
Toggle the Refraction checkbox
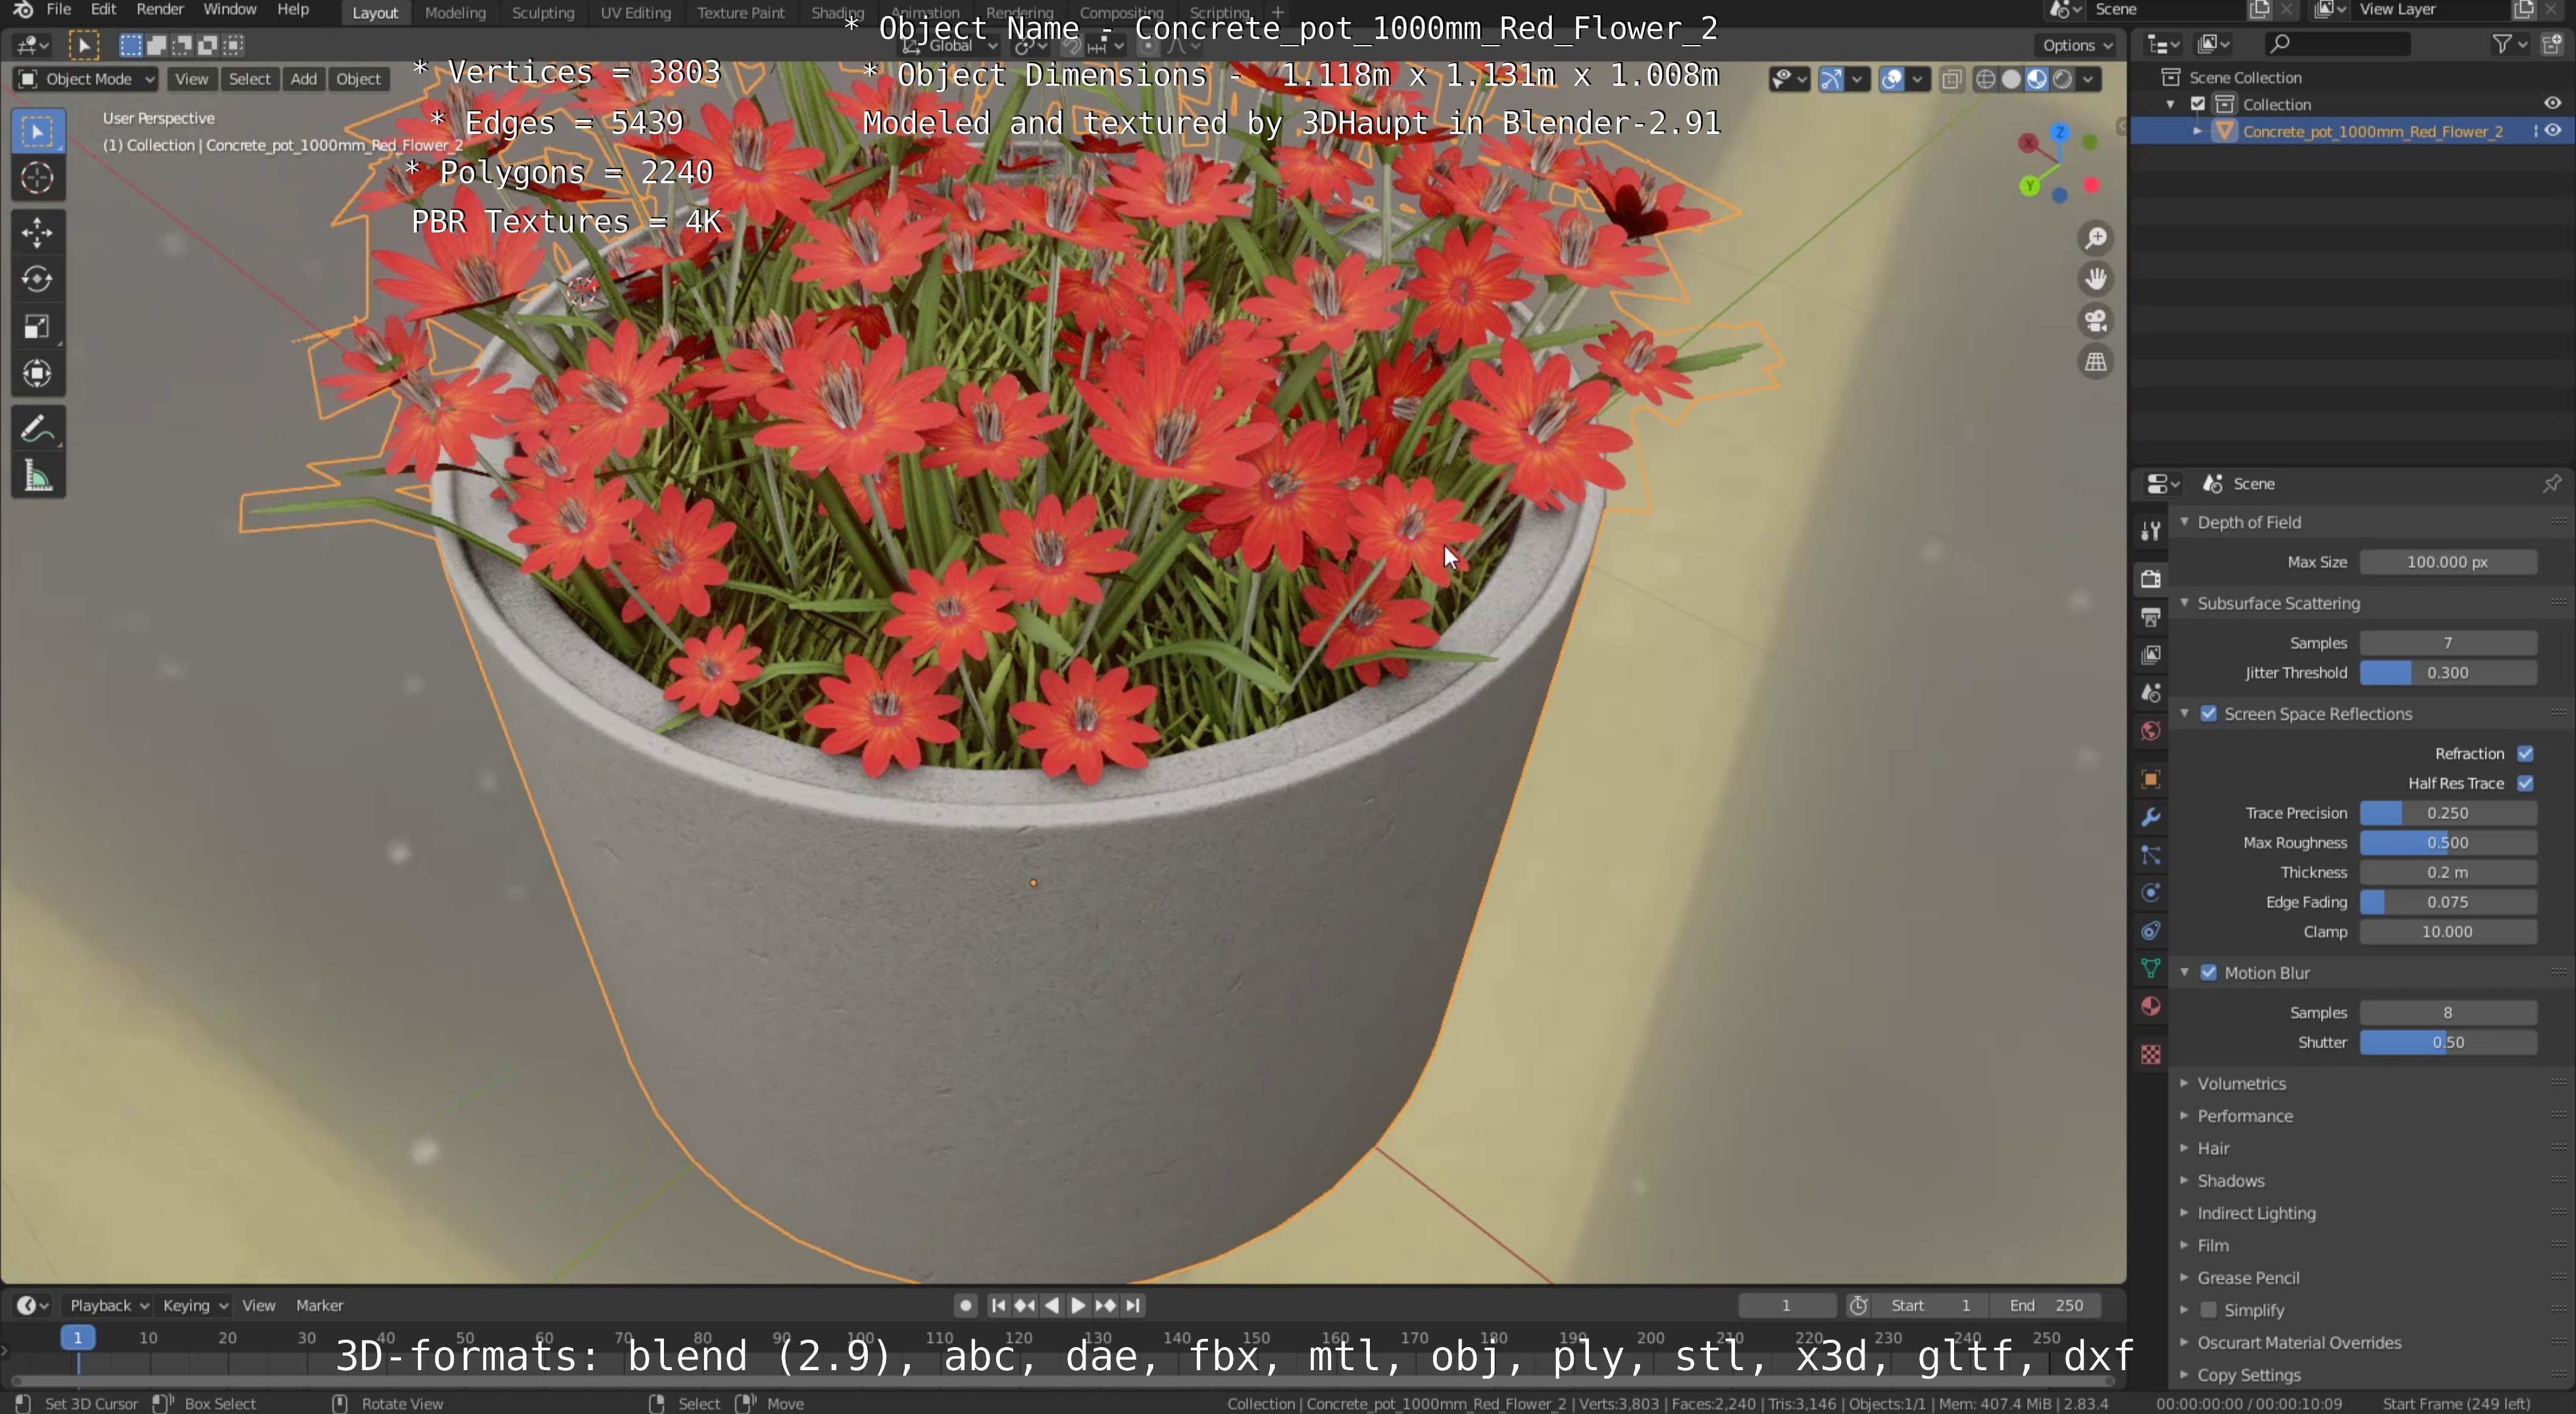[2525, 753]
